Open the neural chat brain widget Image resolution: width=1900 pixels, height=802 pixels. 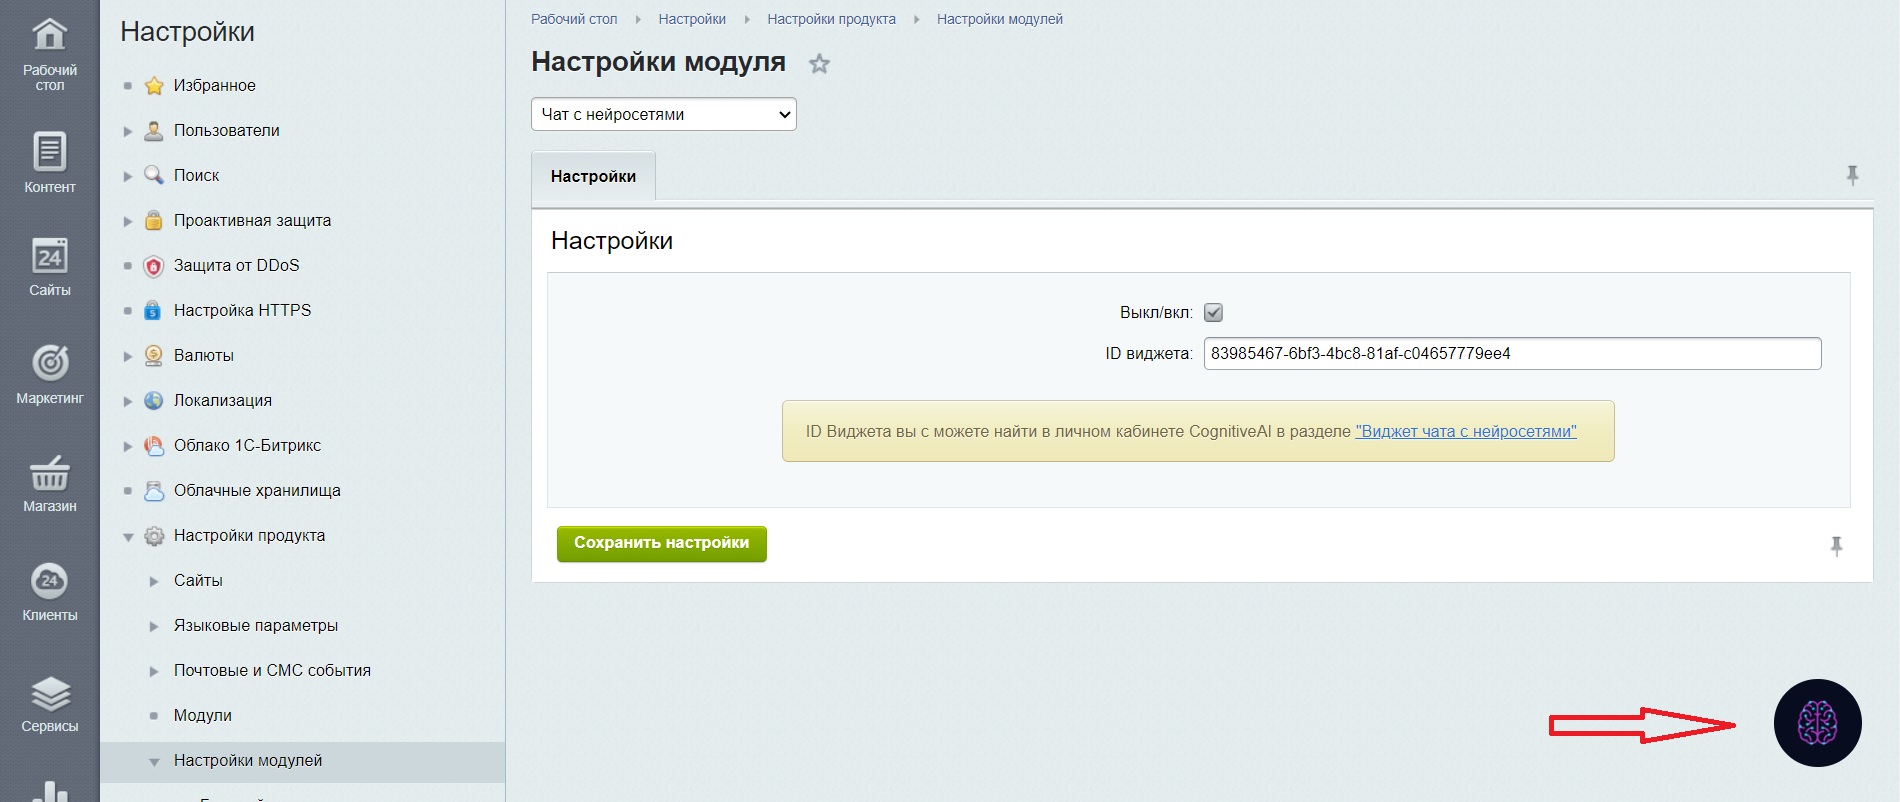tap(1817, 723)
